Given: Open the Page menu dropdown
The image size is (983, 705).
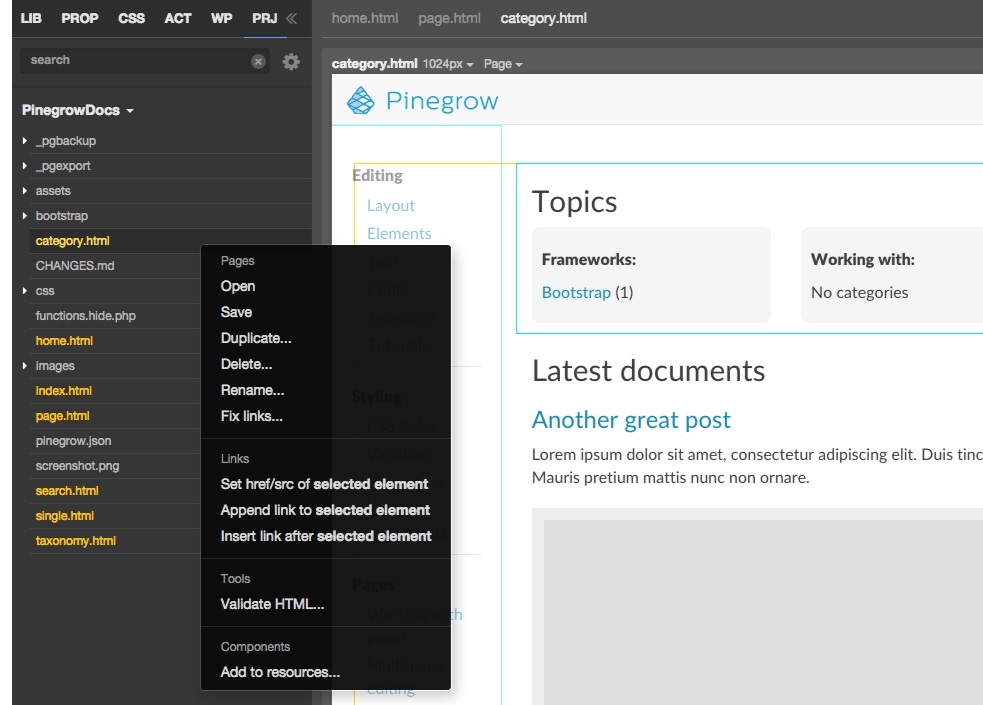Looking at the screenshot, I should (x=503, y=64).
